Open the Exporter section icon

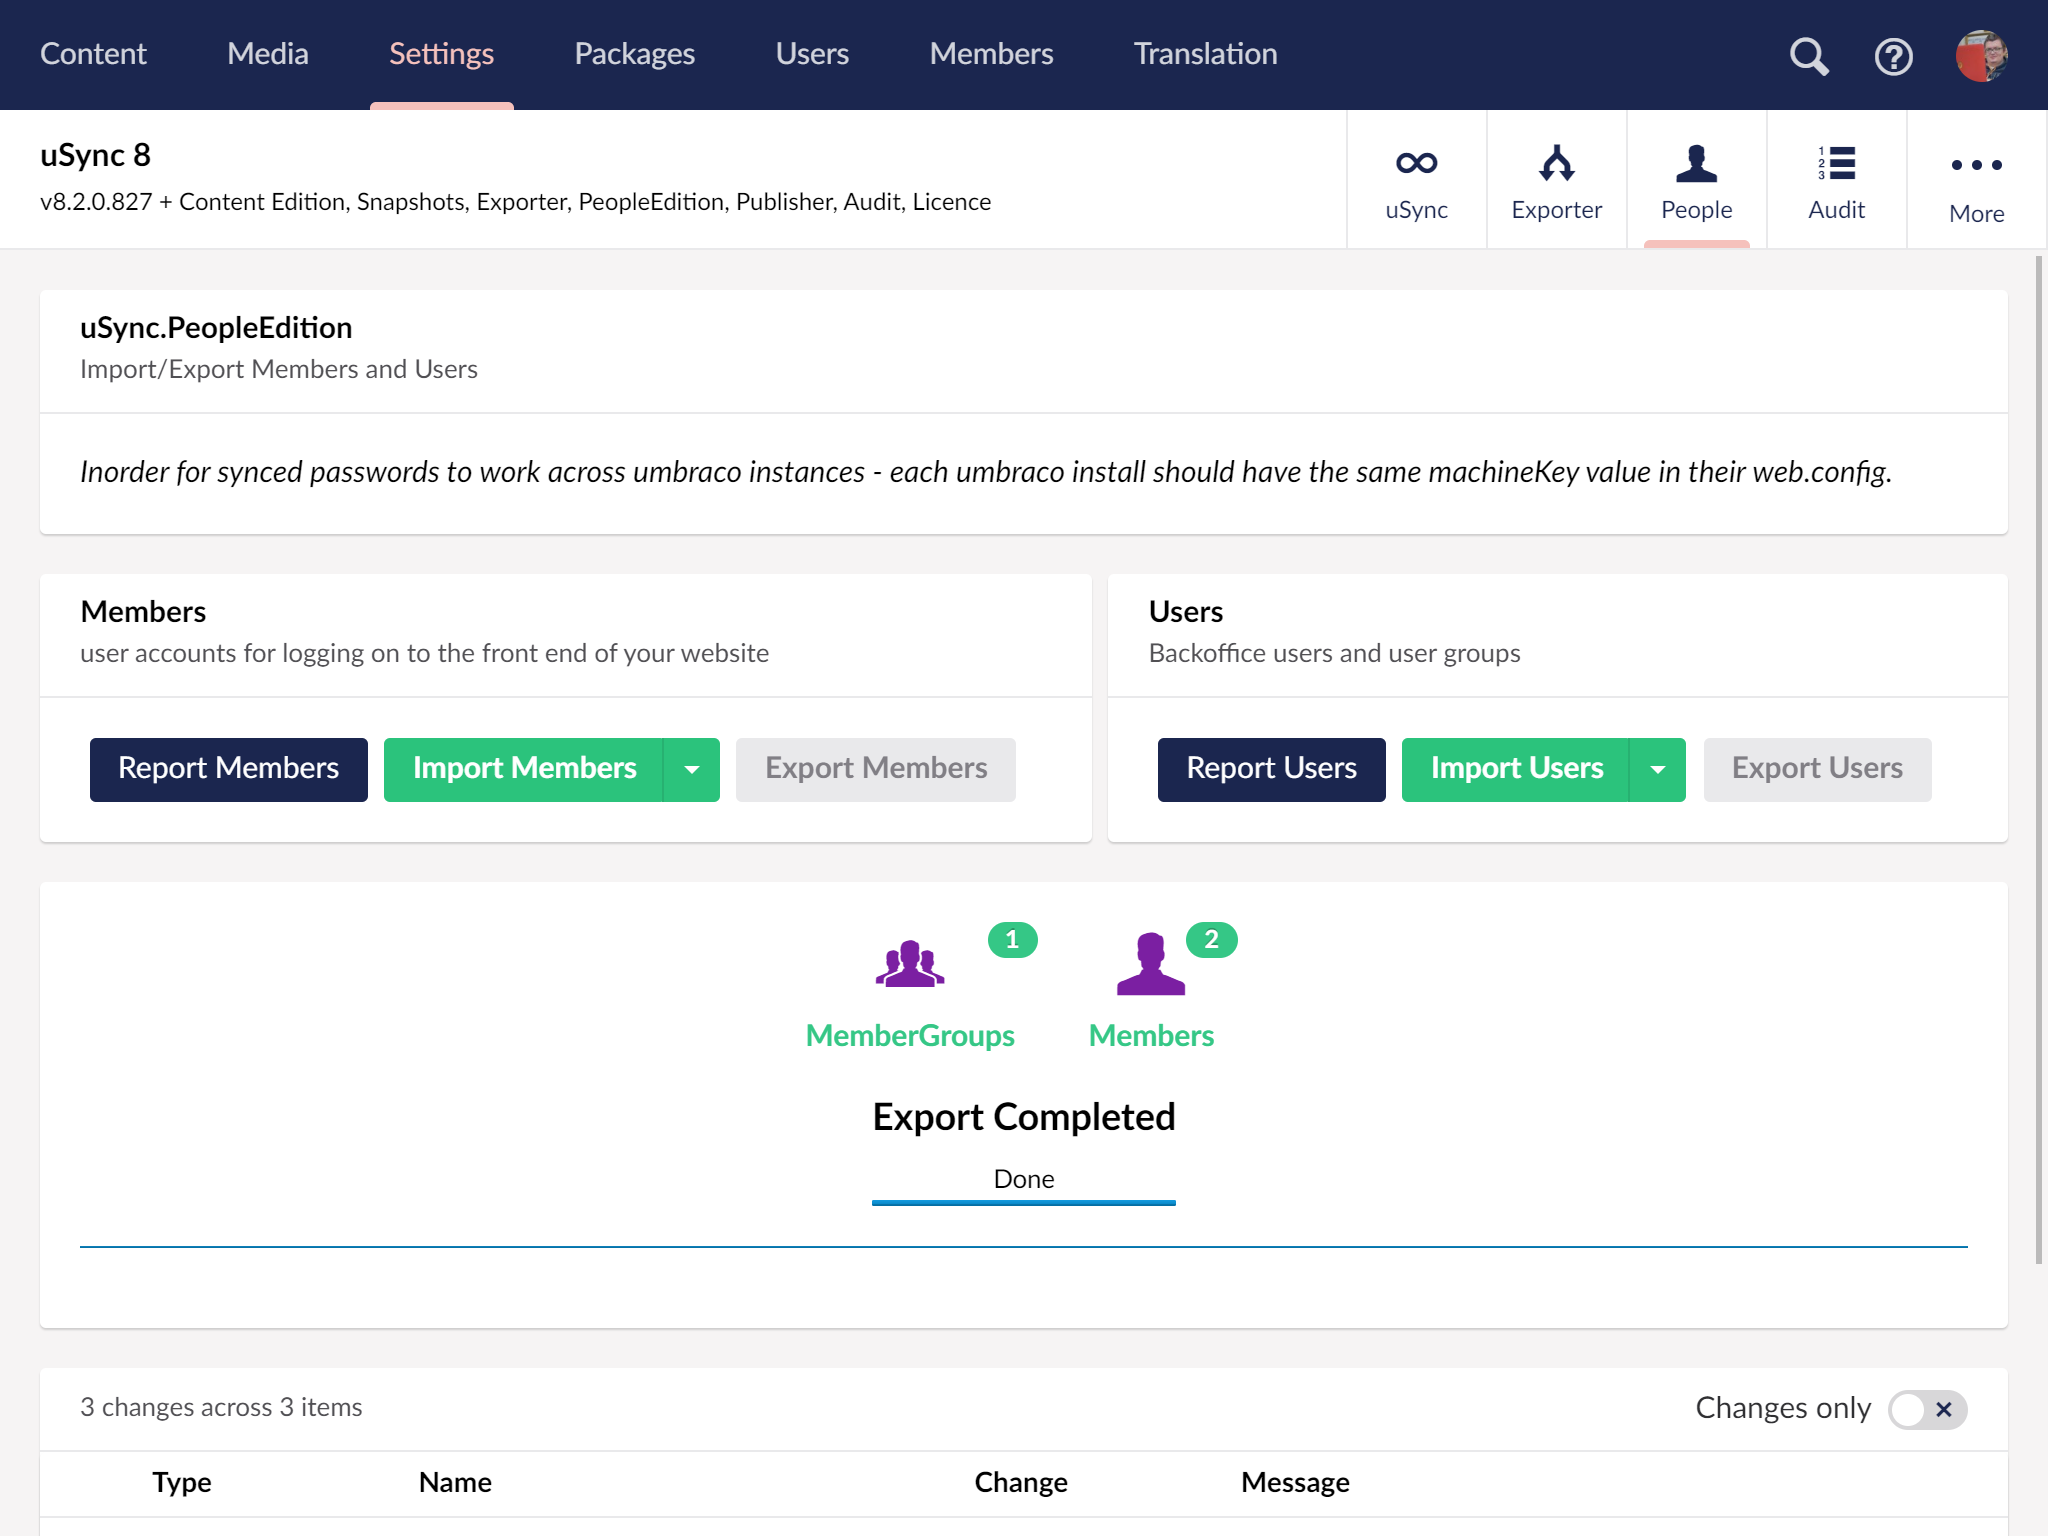click(x=1556, y=163)
